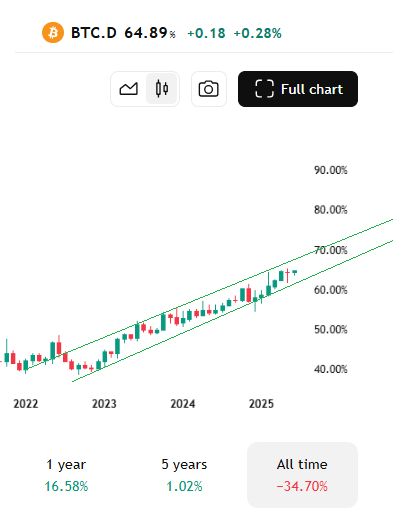Click the 2023 label on the time axis
This screenshot has width=393, height=526.
click(x=104, y=404)
